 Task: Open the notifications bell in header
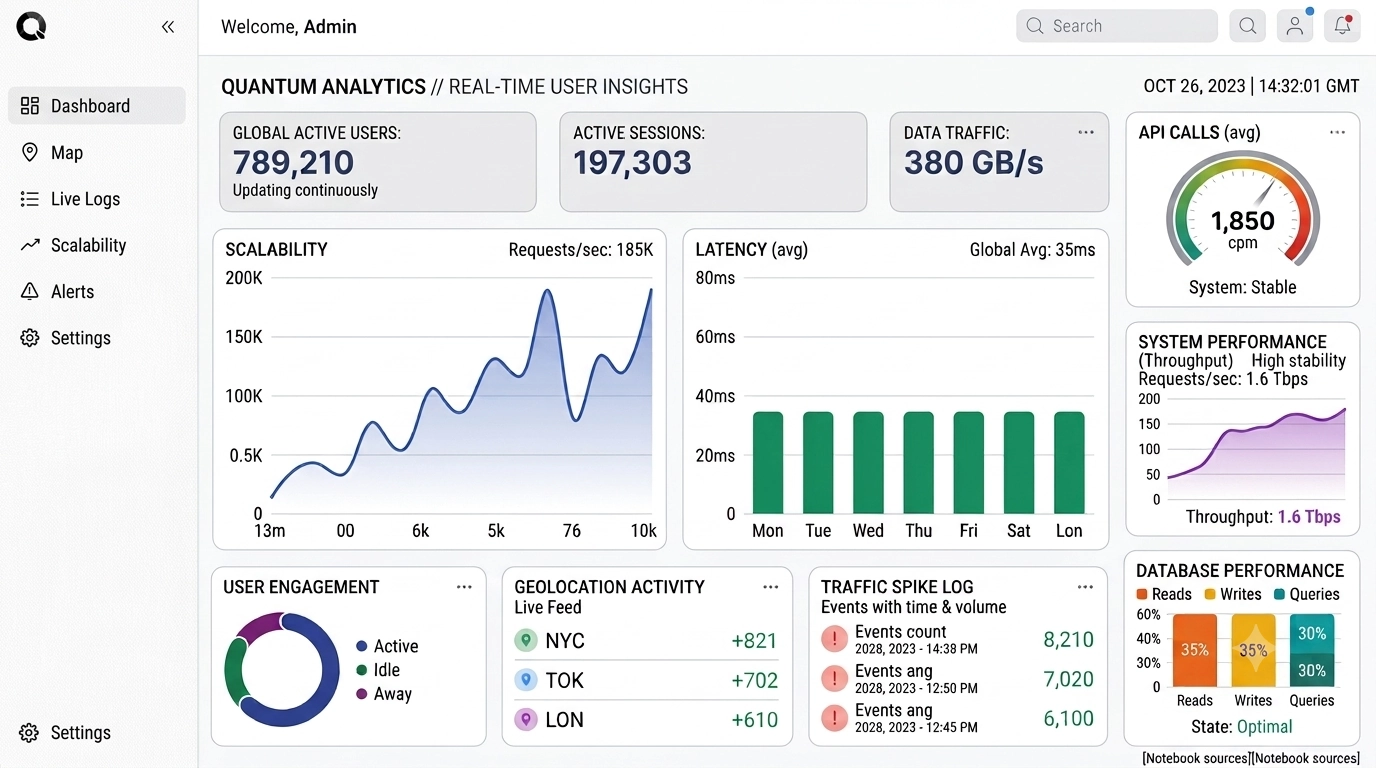pos(1342,26)
